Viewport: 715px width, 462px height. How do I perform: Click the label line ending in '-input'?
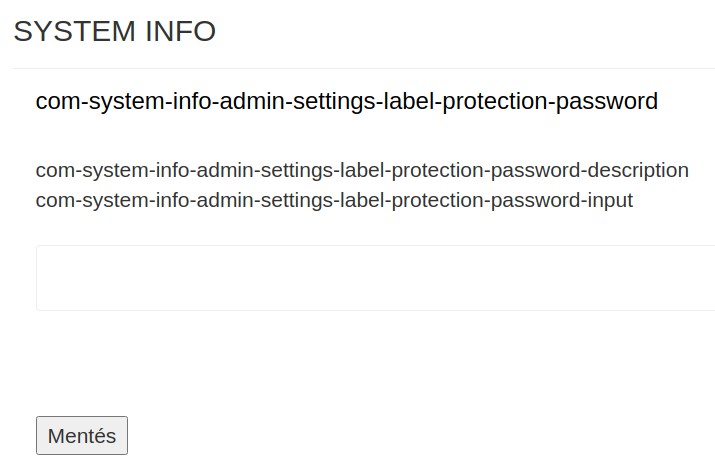point(334,200)
